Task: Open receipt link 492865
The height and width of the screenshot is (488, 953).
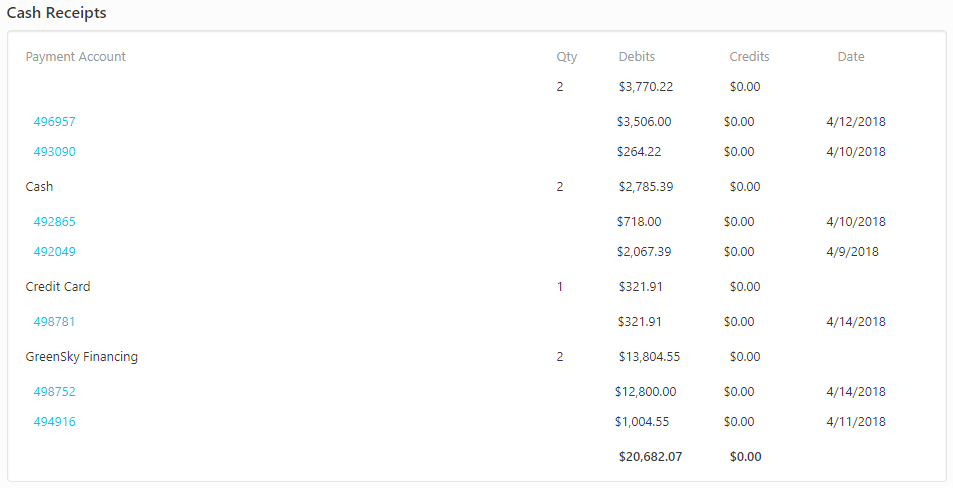Action: (54, 222)
